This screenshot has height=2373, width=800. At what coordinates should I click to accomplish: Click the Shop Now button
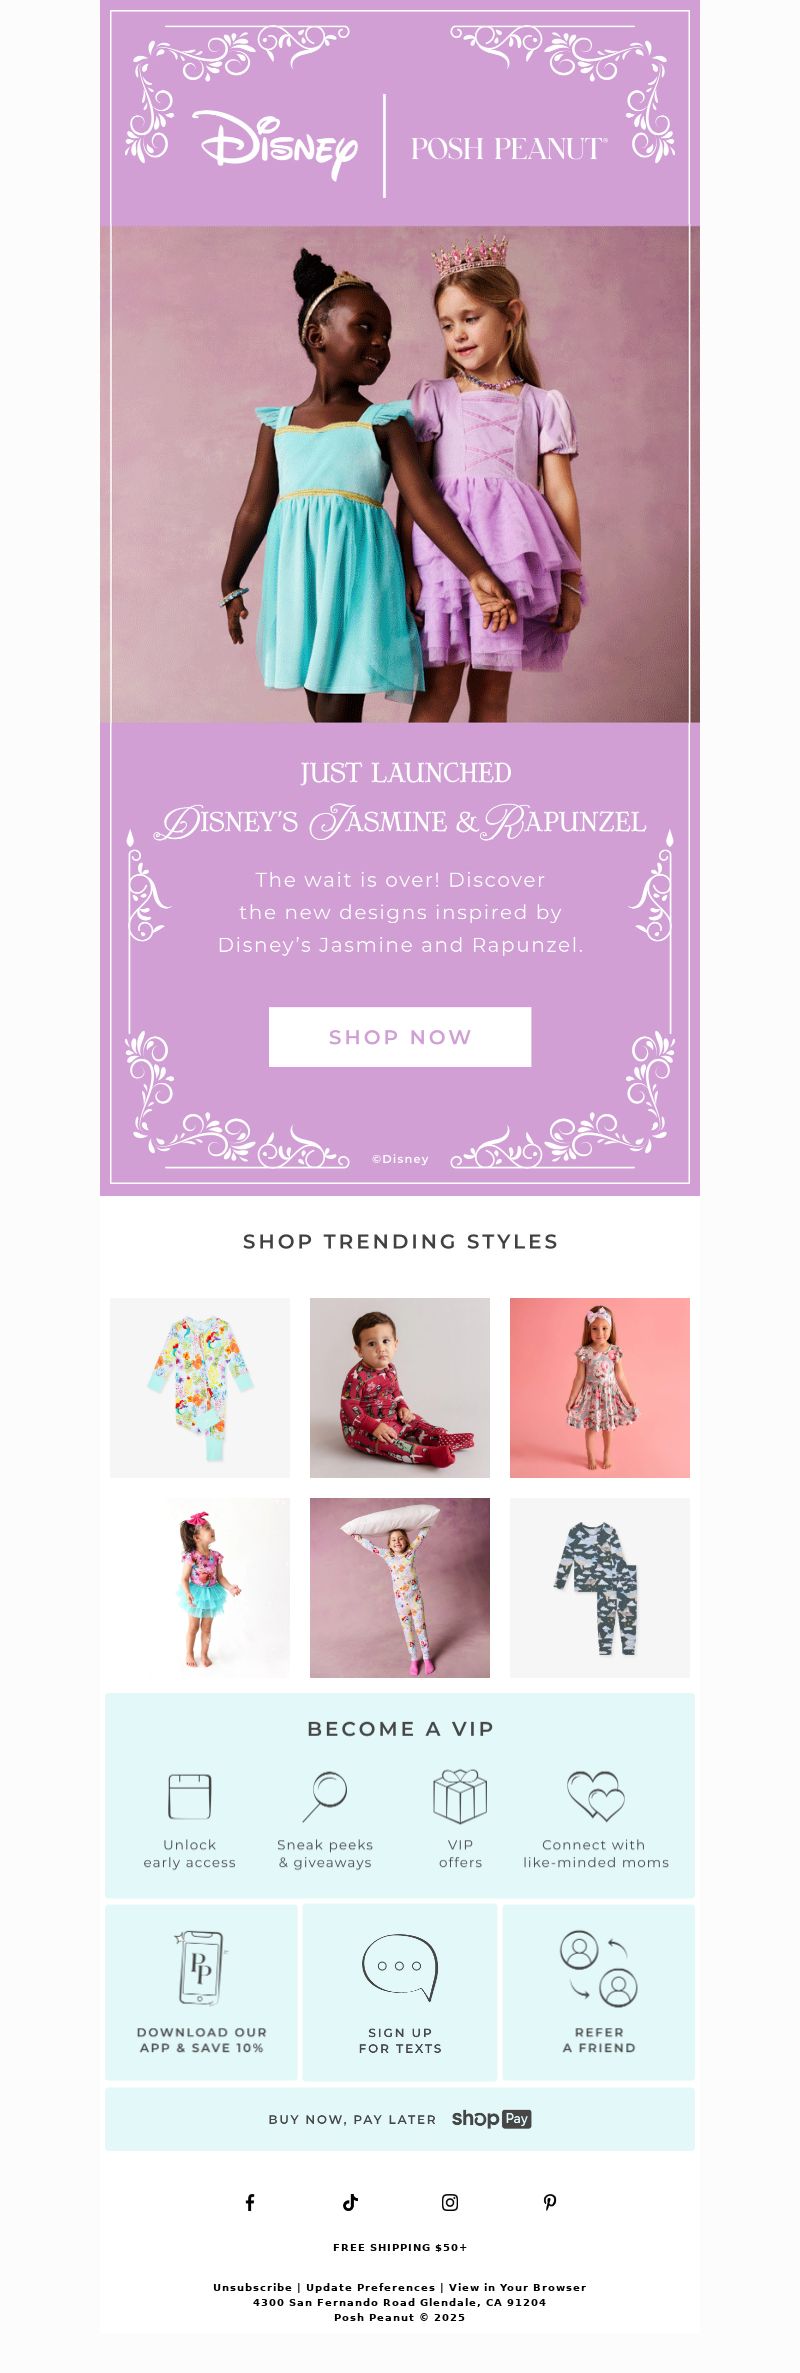click(400, 1037)
